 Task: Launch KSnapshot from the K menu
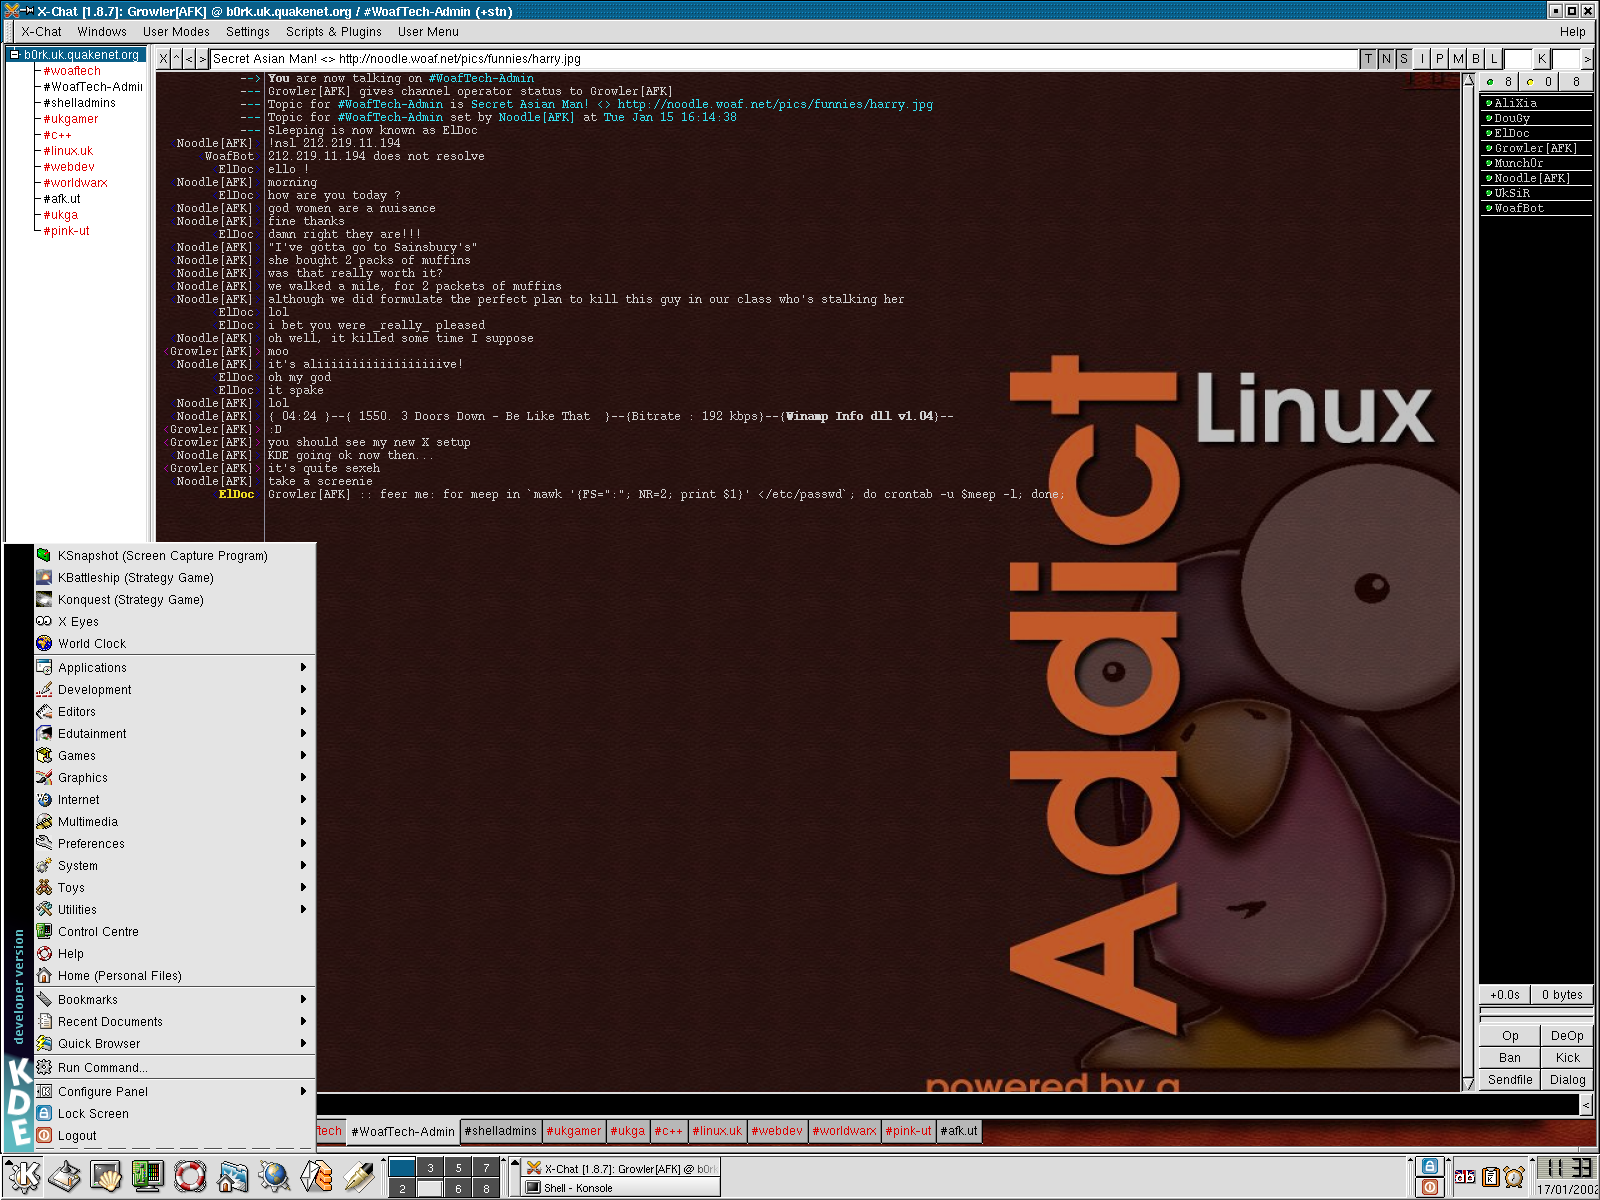[x=174, y=556]
